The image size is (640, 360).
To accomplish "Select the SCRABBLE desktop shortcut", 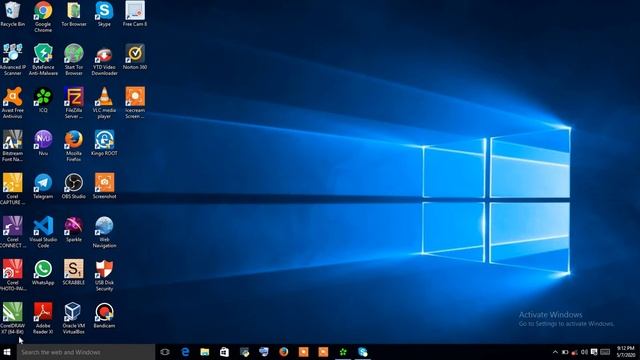I will coord(74,272).
